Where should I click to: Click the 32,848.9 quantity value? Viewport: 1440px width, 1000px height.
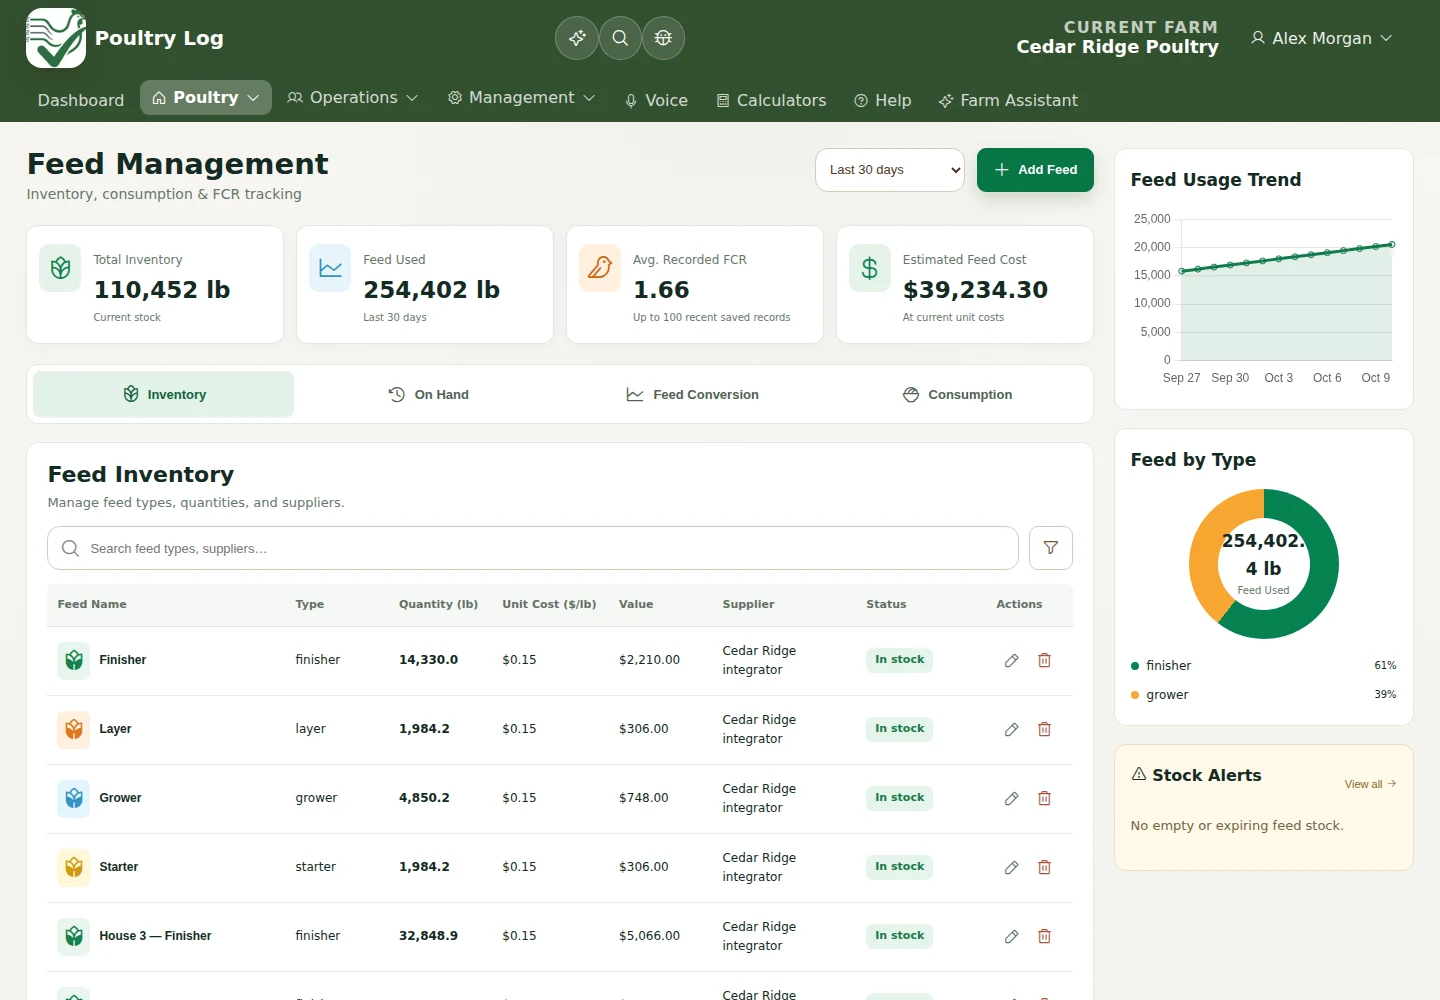(428, 936)
